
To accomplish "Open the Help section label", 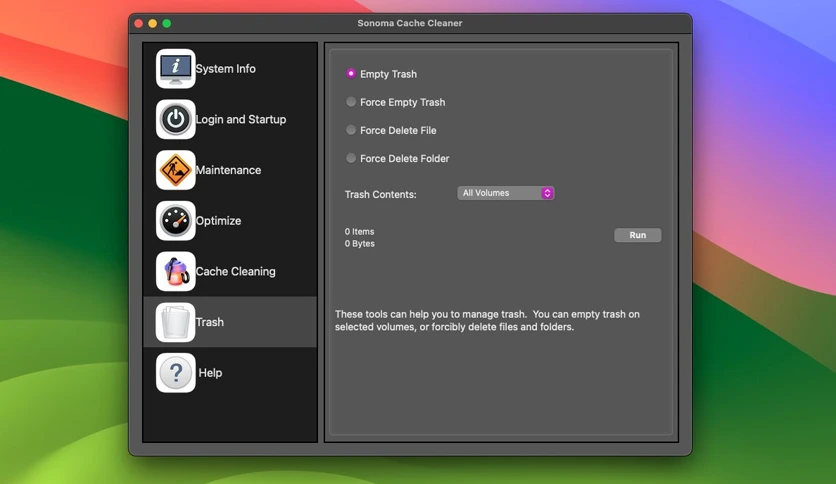I will (210, 373).
